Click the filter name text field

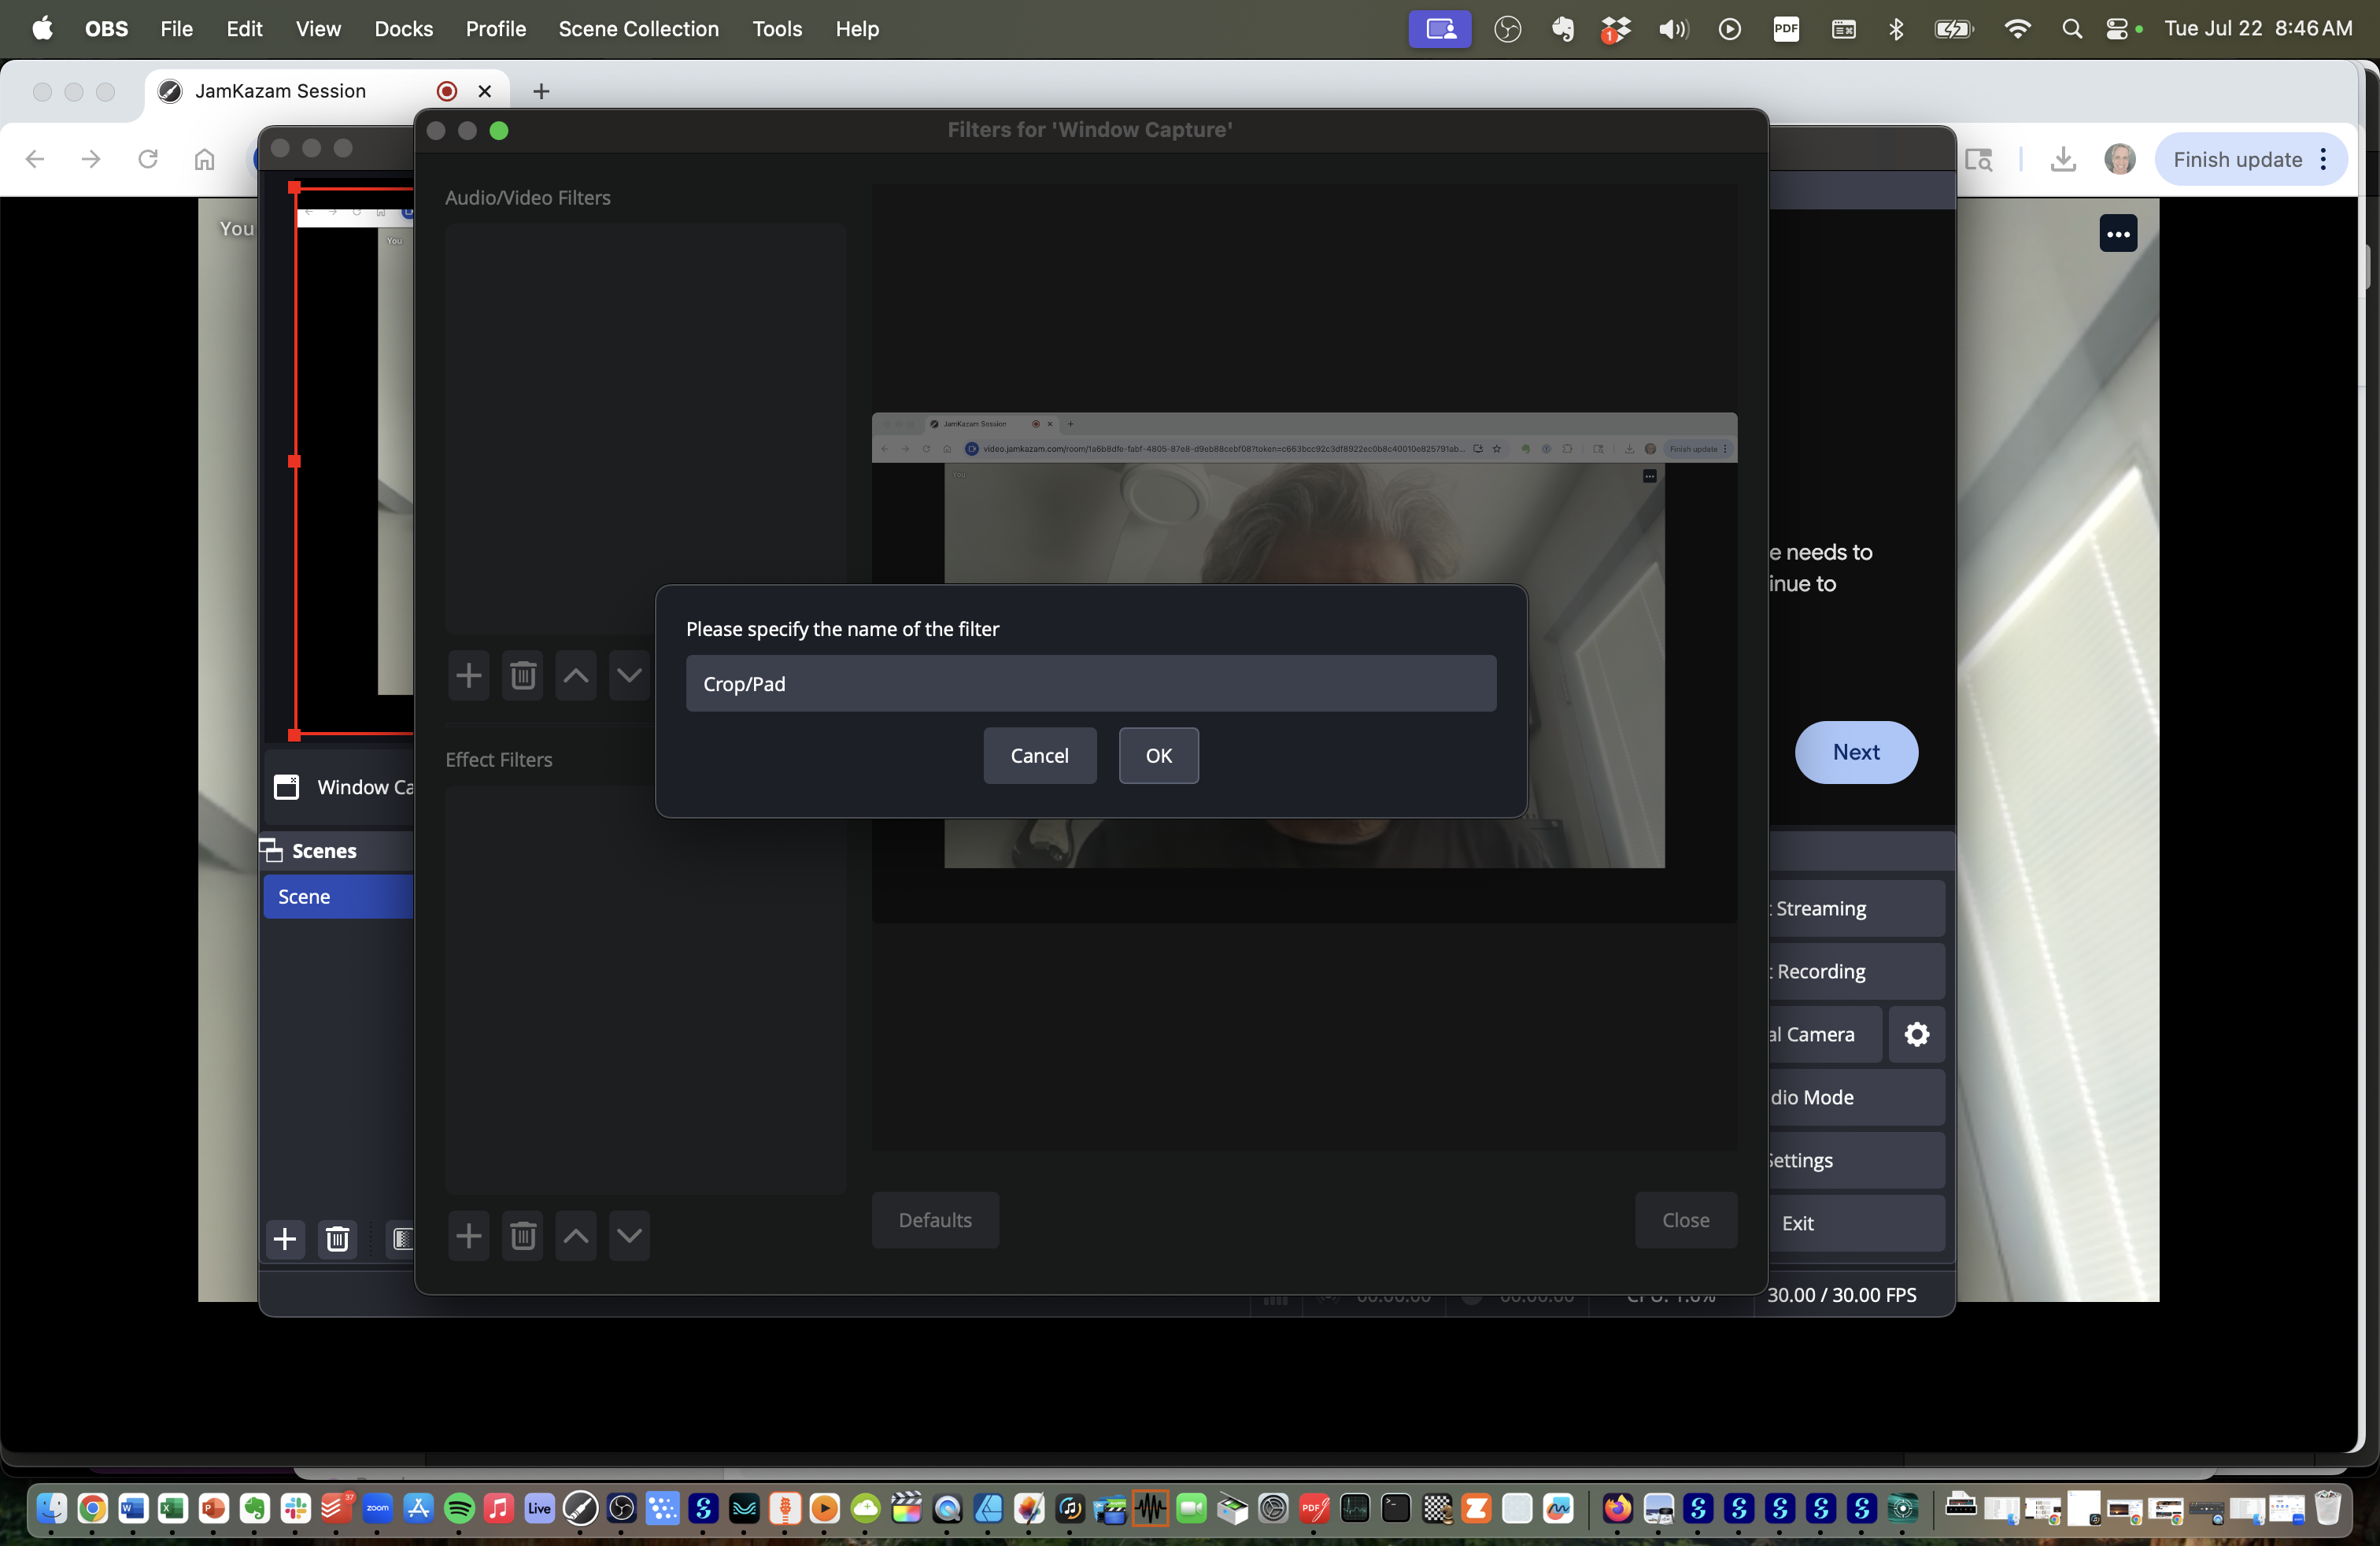[x=1090, y=684]
